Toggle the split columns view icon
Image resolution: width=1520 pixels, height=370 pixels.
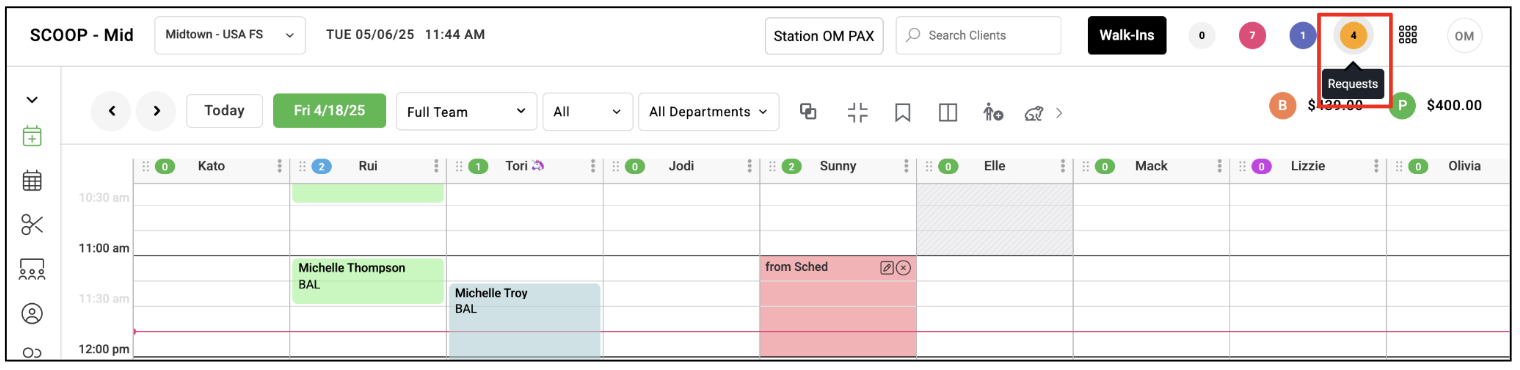click(x=948, y=112)
